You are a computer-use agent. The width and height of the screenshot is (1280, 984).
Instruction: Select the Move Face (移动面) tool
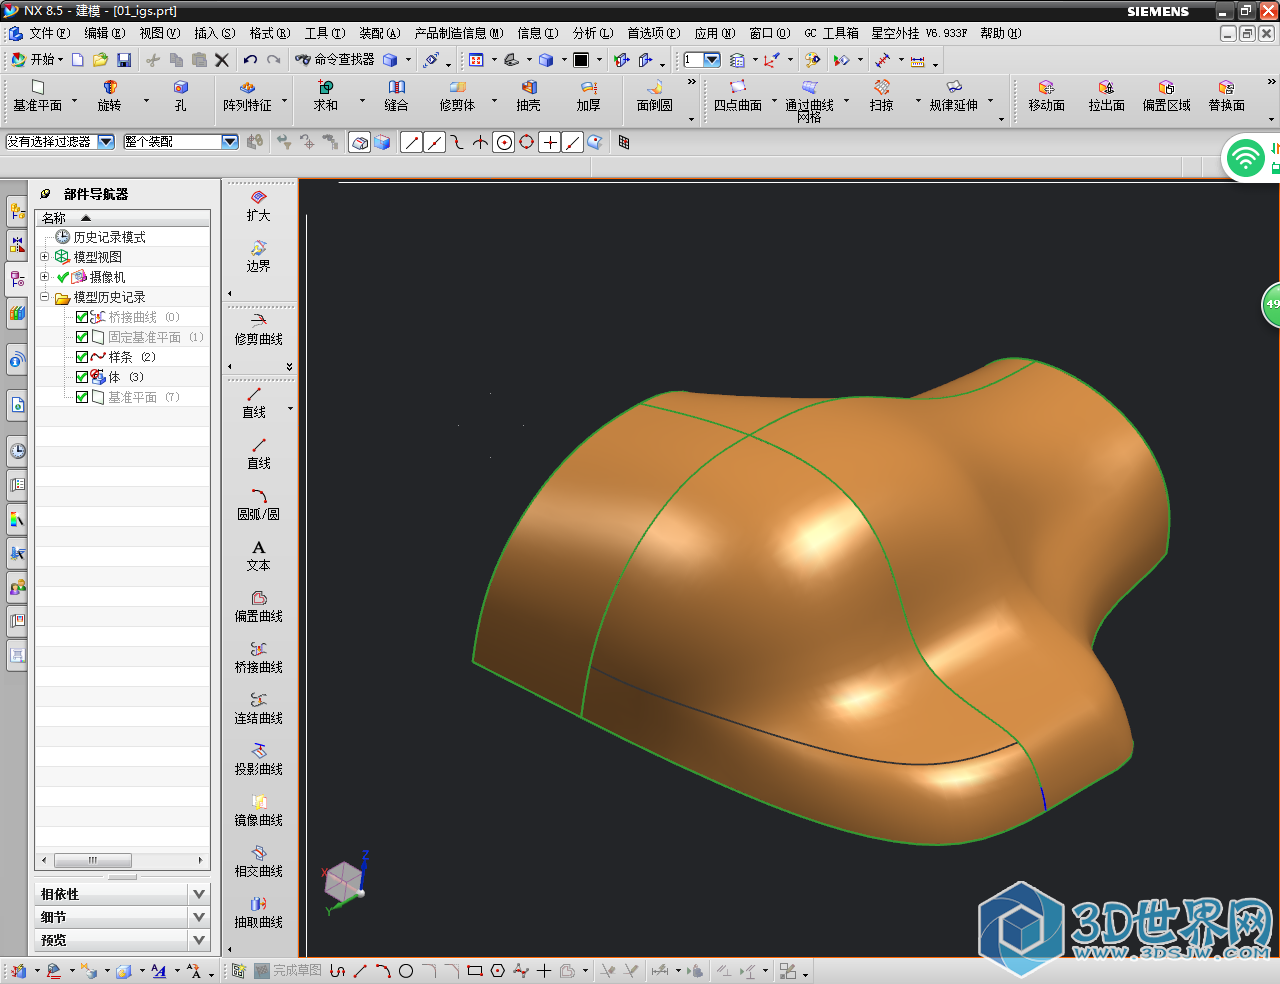(1047, 96)
